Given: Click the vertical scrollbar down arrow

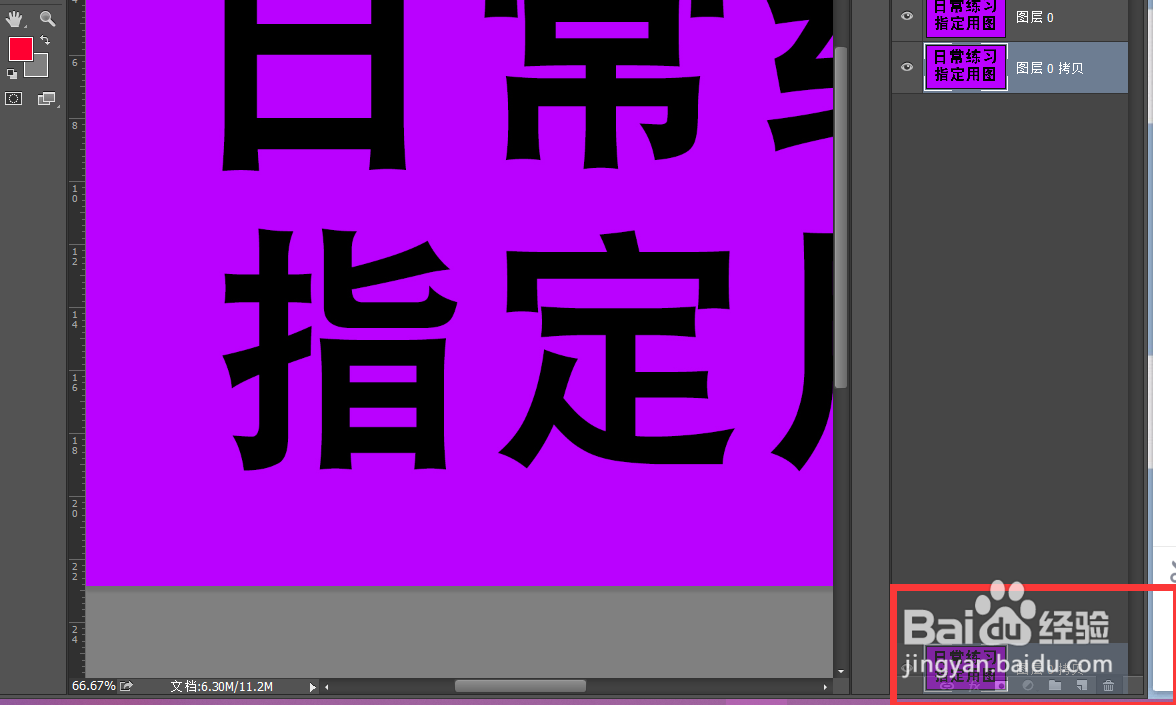Looking at the screenshot, I should 841,671.
